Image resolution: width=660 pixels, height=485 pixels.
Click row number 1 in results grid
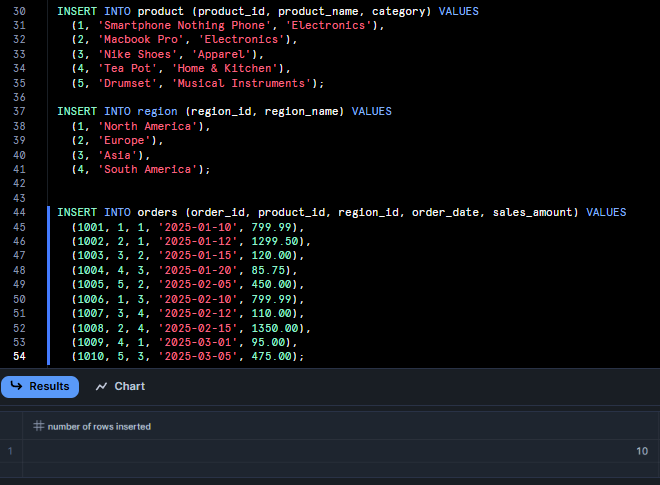tap(11, 451)
